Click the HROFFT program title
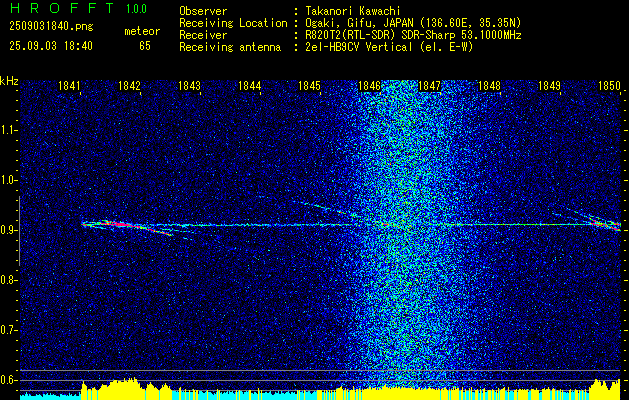The width and height of the screenshot is (629, 400). point(62,8)
